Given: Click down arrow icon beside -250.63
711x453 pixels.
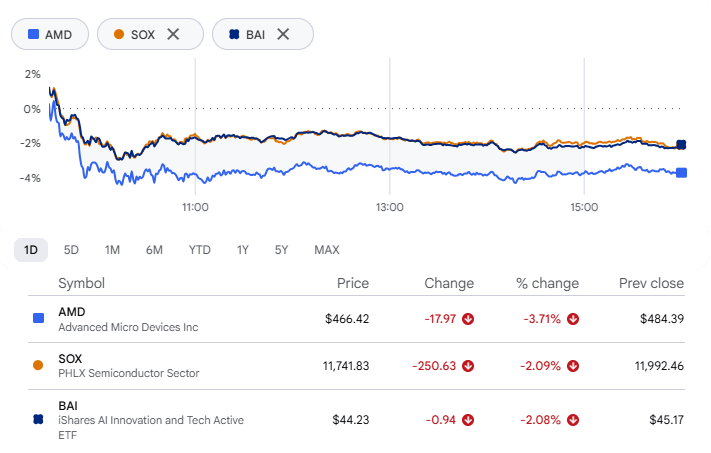Looking at the screenshot, I should coord(468,366).
